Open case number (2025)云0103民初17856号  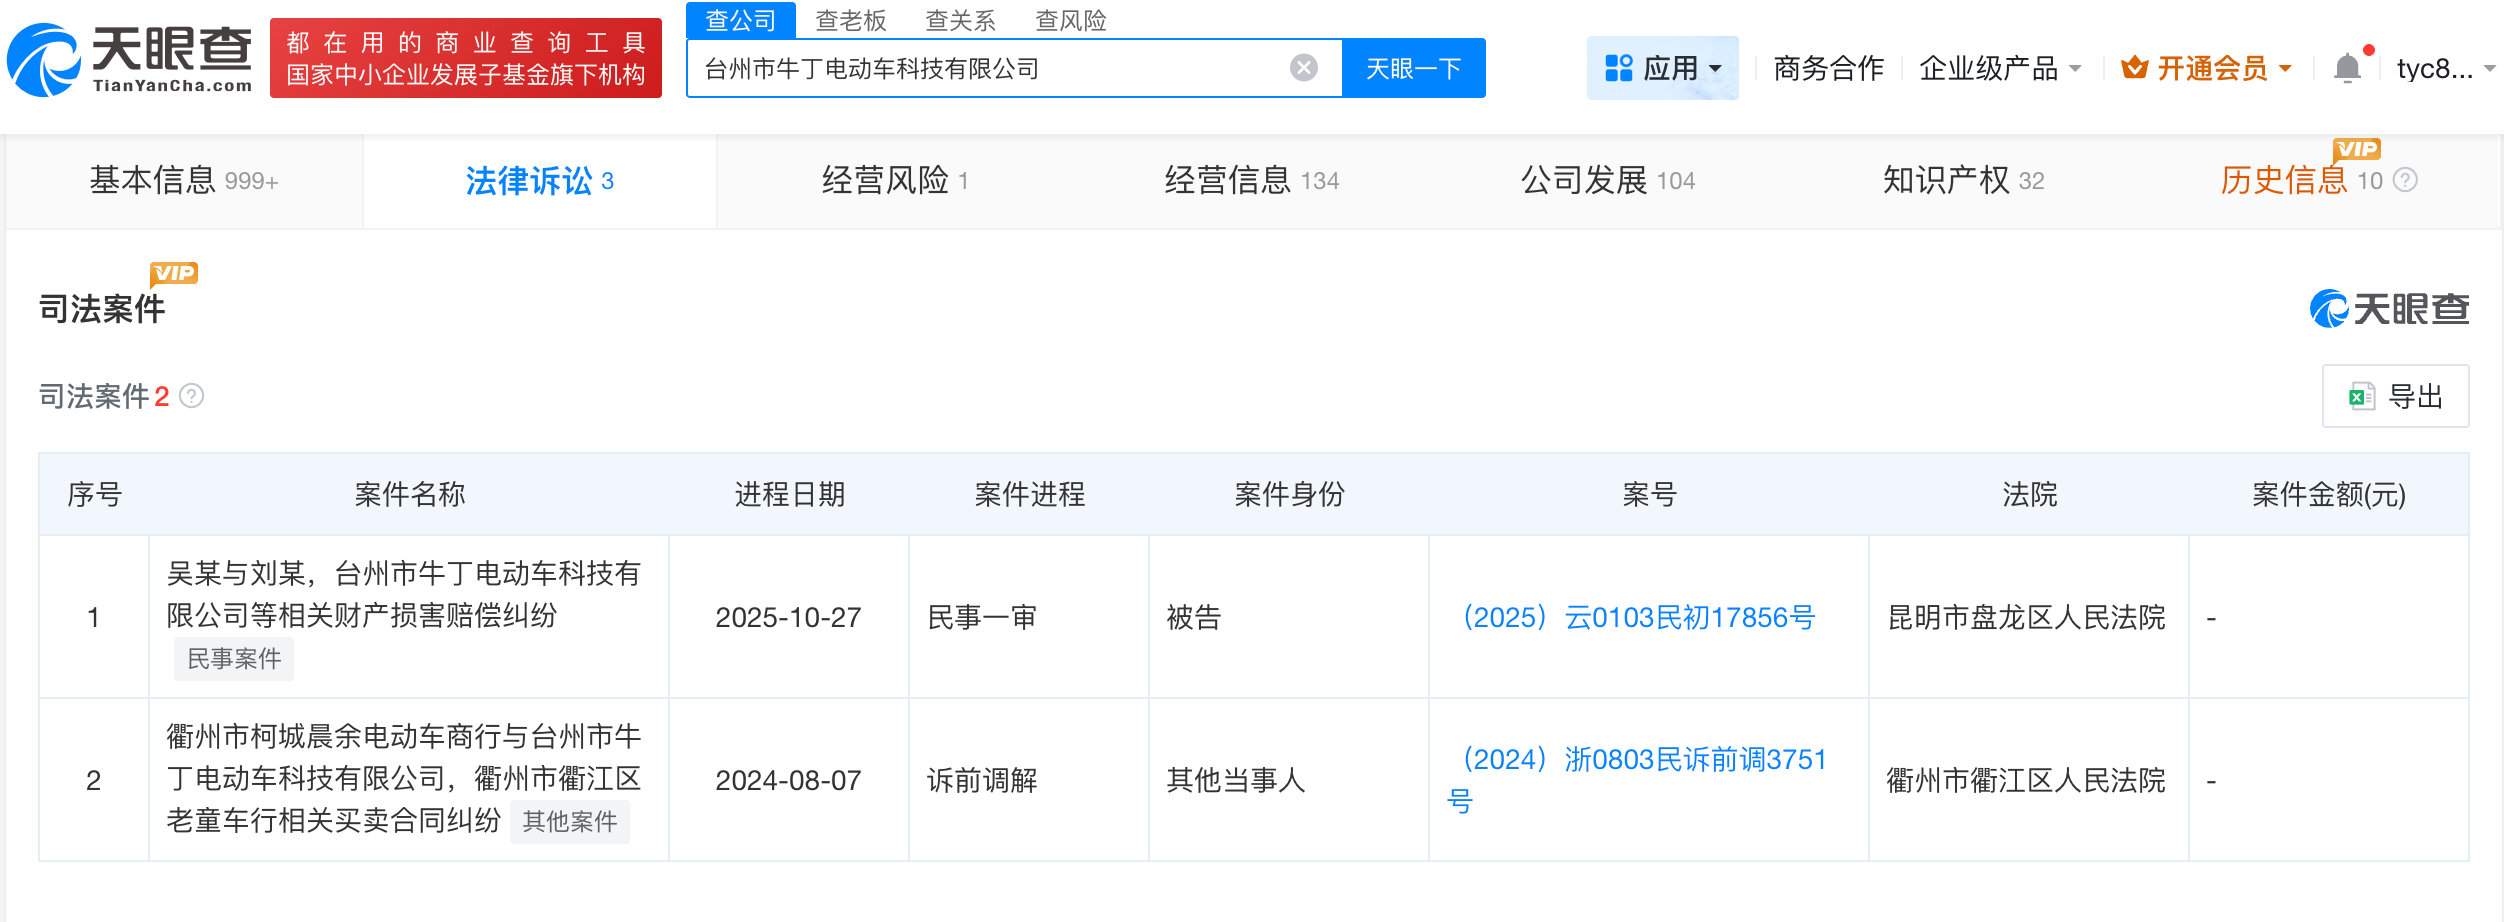tap(1638, 617)
